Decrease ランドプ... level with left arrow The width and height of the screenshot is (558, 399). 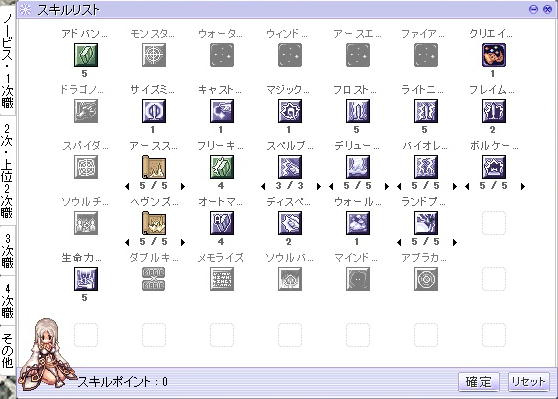(399, 242)
